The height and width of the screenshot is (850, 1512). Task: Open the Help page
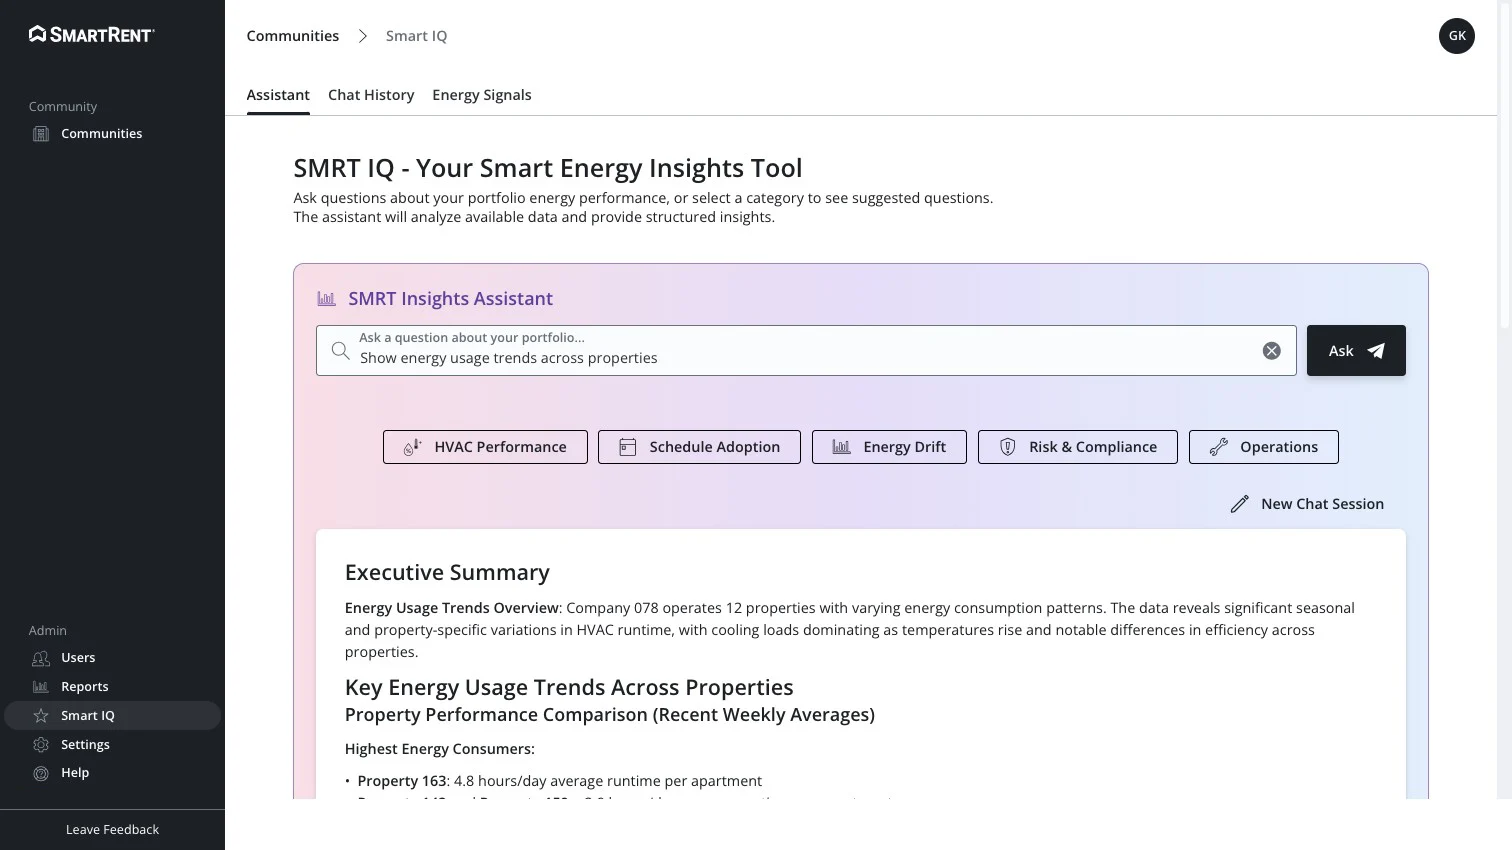pos(74,773)
